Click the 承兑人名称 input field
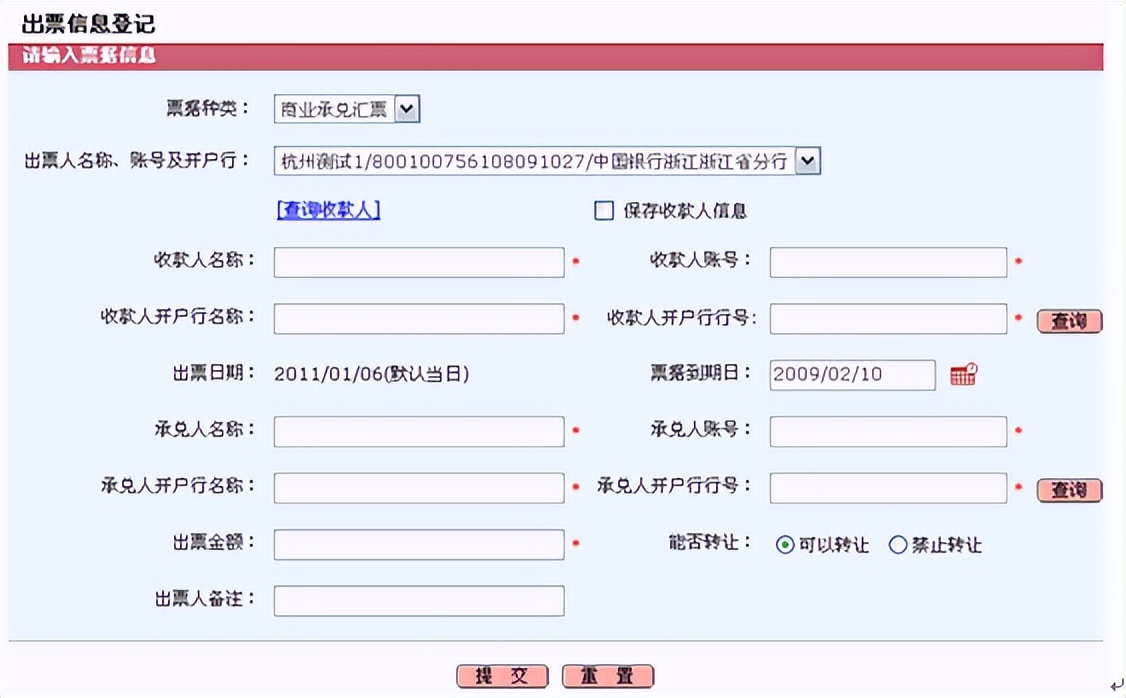1126x698 pixels. coord(418,431)
